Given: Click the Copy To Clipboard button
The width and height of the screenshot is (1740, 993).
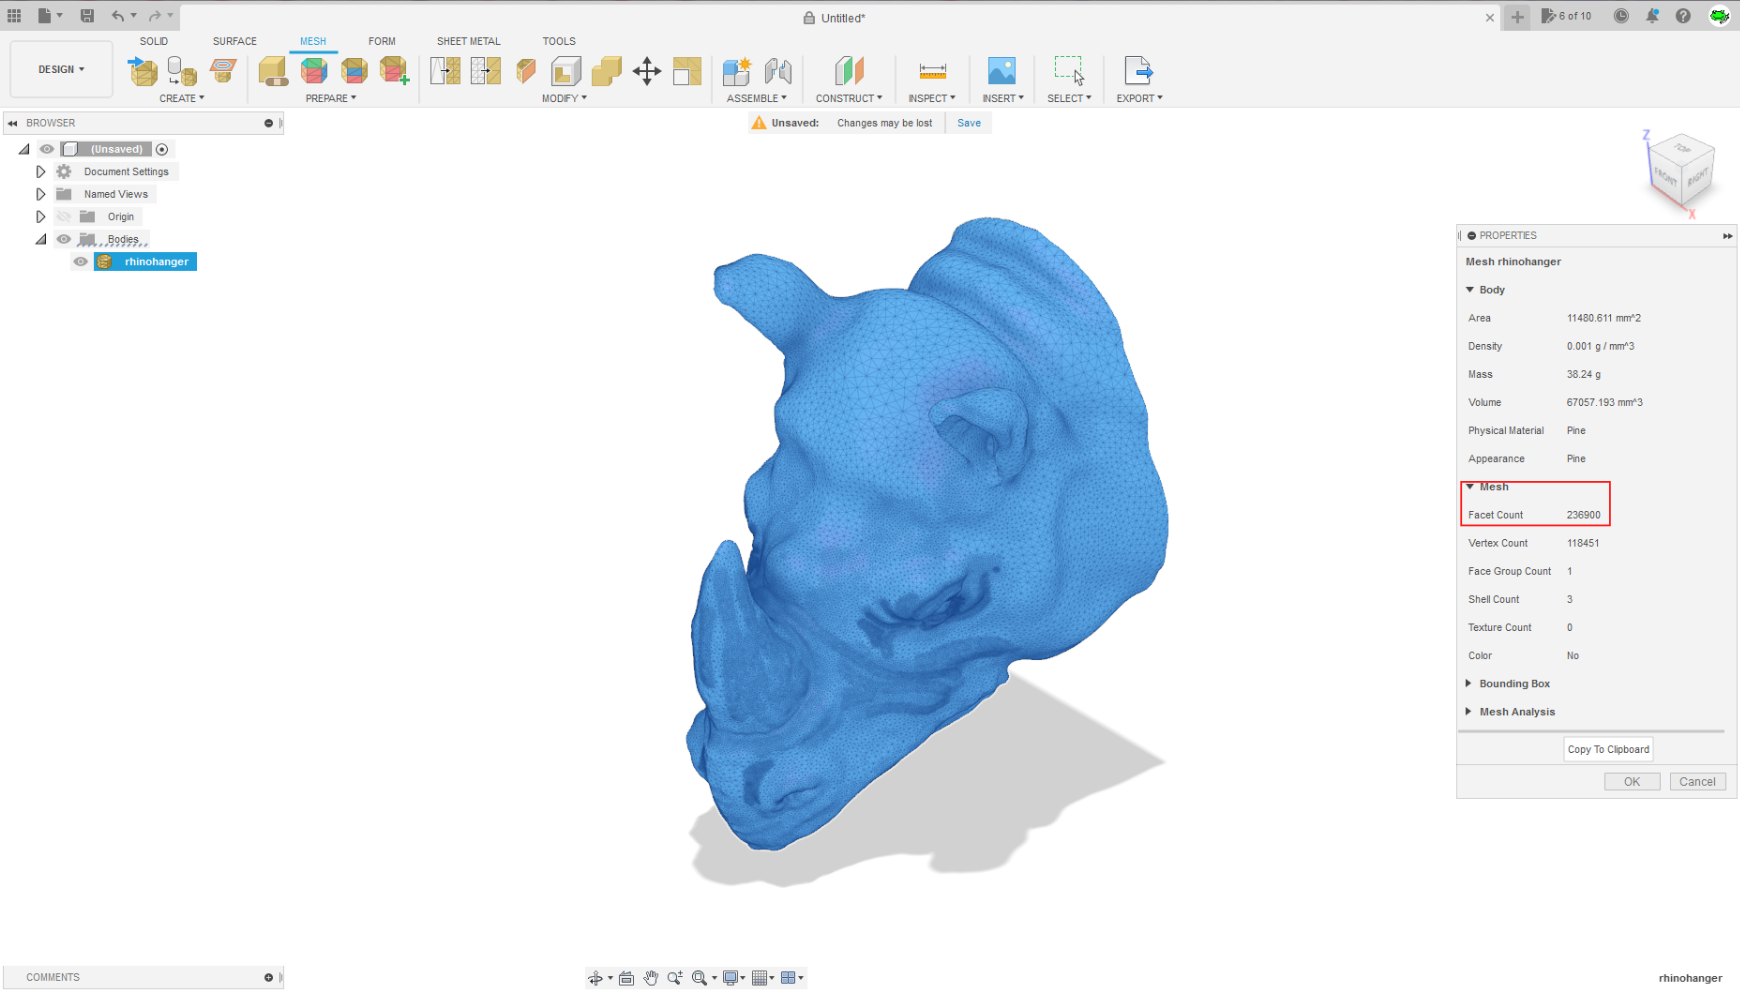Looking at the screenshot, I should (1607, 749).
